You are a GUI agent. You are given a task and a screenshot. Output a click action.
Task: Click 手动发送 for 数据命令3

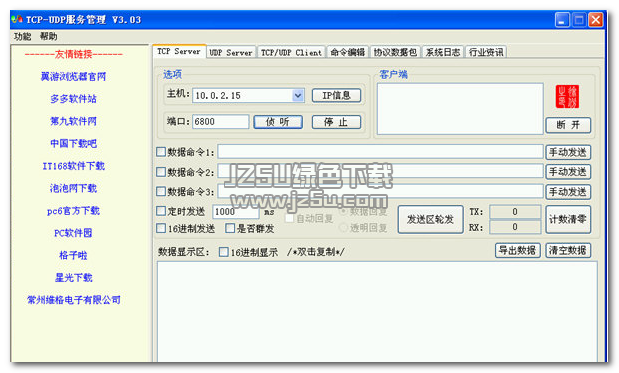pos(568,192)
